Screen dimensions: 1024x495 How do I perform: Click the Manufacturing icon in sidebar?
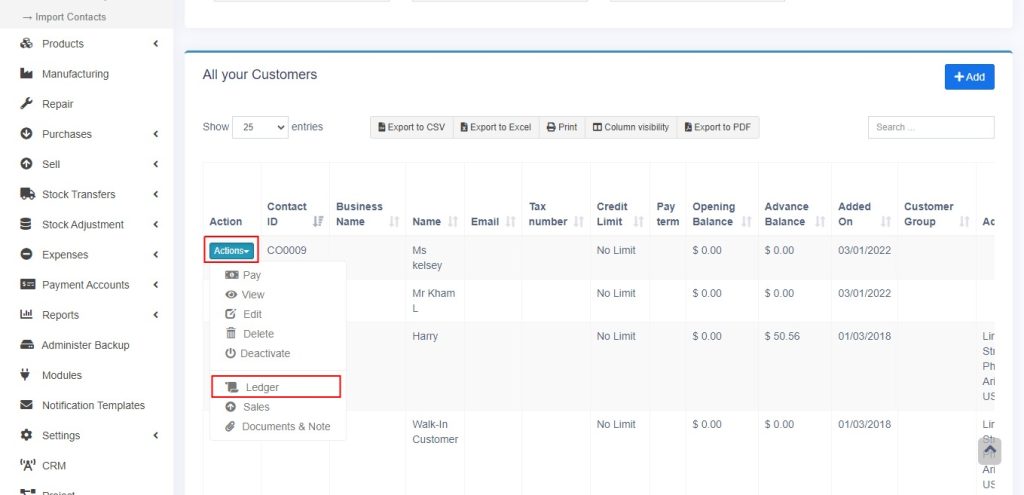(x=27, y=74)
